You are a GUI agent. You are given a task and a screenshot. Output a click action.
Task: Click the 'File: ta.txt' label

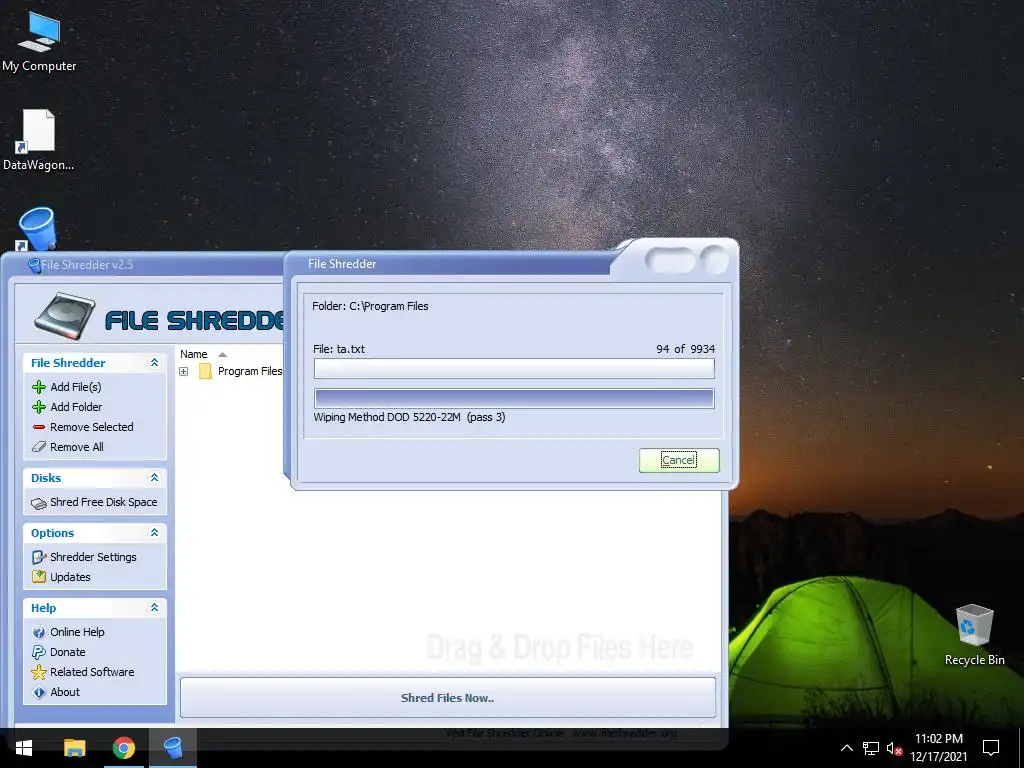tap(339, 349)
